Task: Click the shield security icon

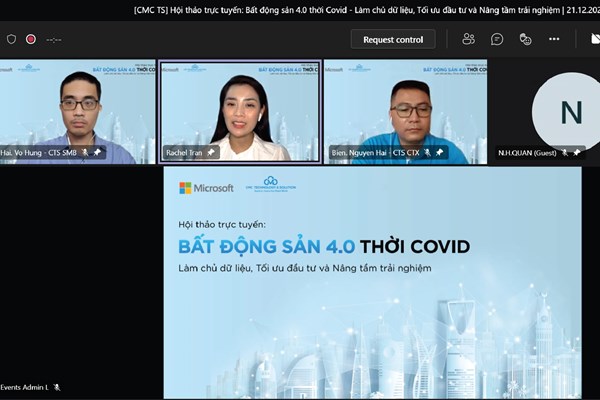Action: pyautogui.click(x=11, y=39)
